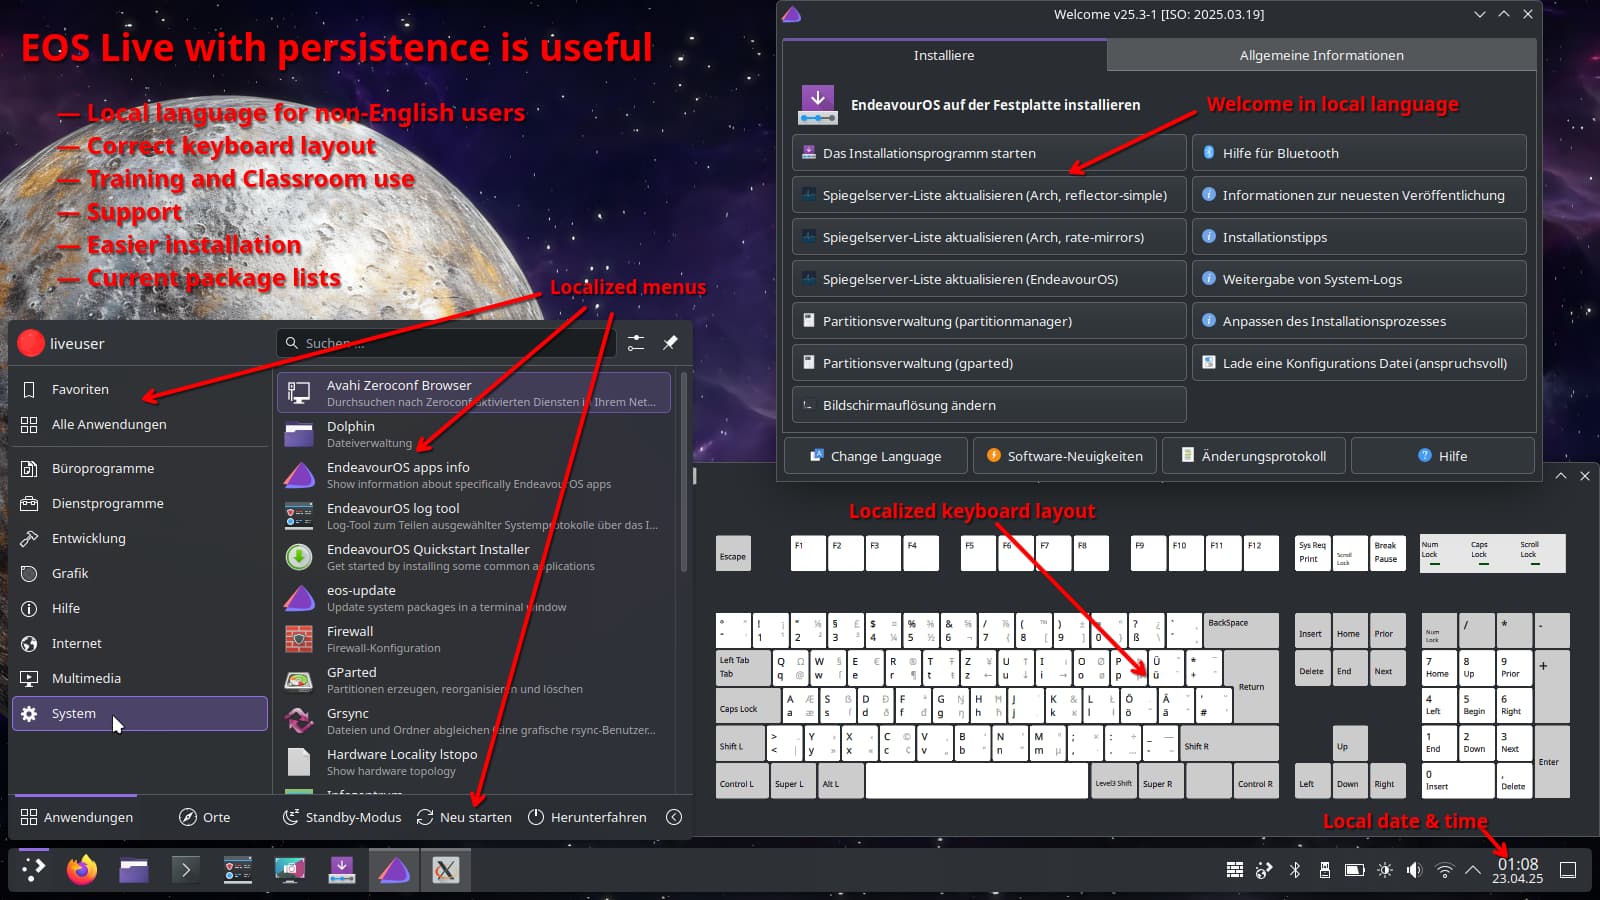Viewport: 1600px width, 900px height.
Task: Open Firefox from the taskbar
Action: [82, 870]
